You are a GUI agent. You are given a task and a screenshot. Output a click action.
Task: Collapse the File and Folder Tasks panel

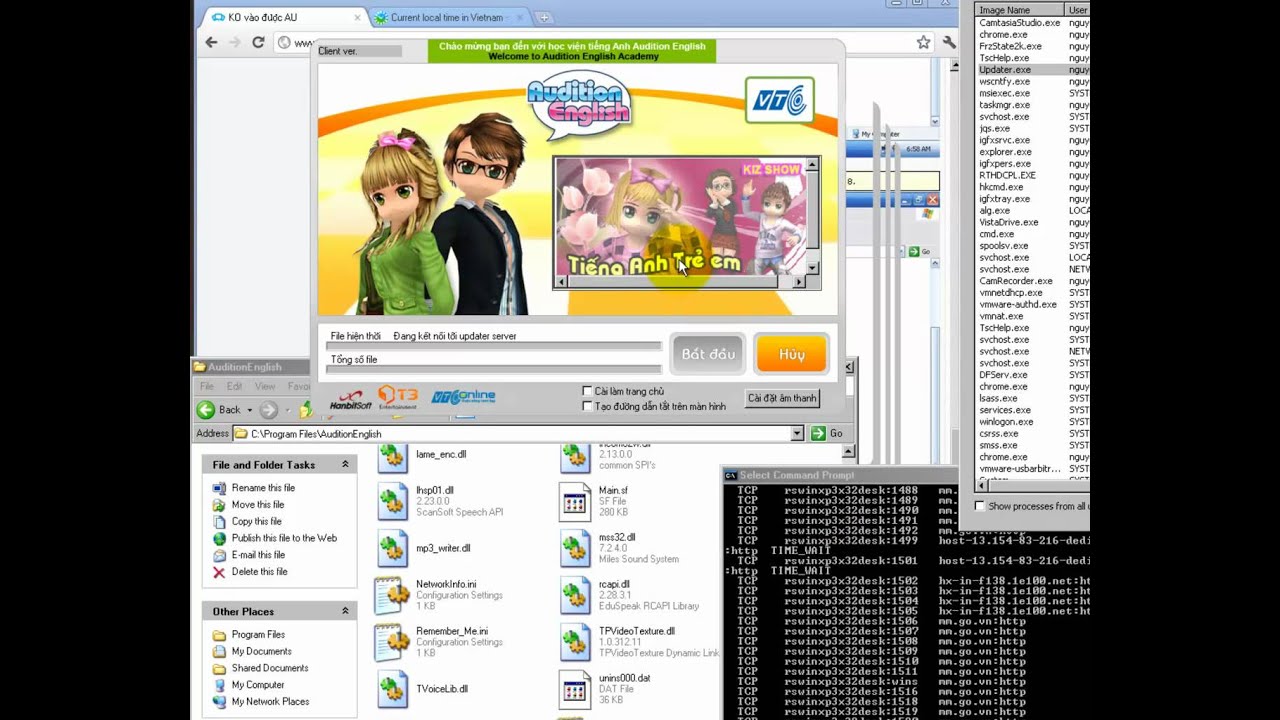pos(345,464)
